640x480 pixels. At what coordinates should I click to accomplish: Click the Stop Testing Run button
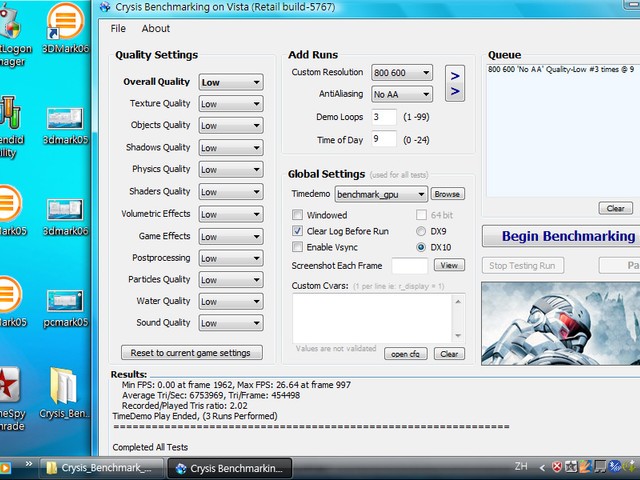522,266
